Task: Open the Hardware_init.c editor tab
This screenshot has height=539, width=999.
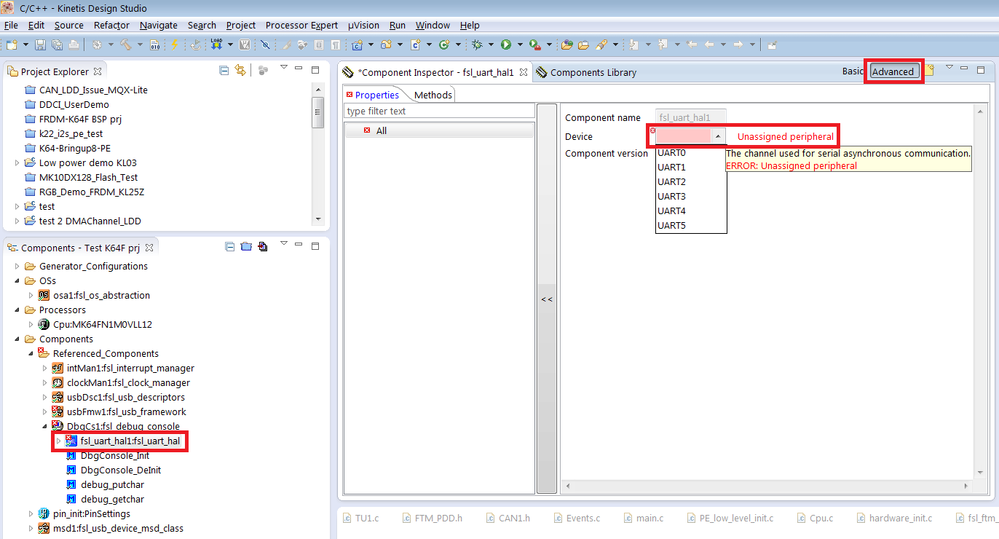Action: pyautogui.click(x=895, y=518)
